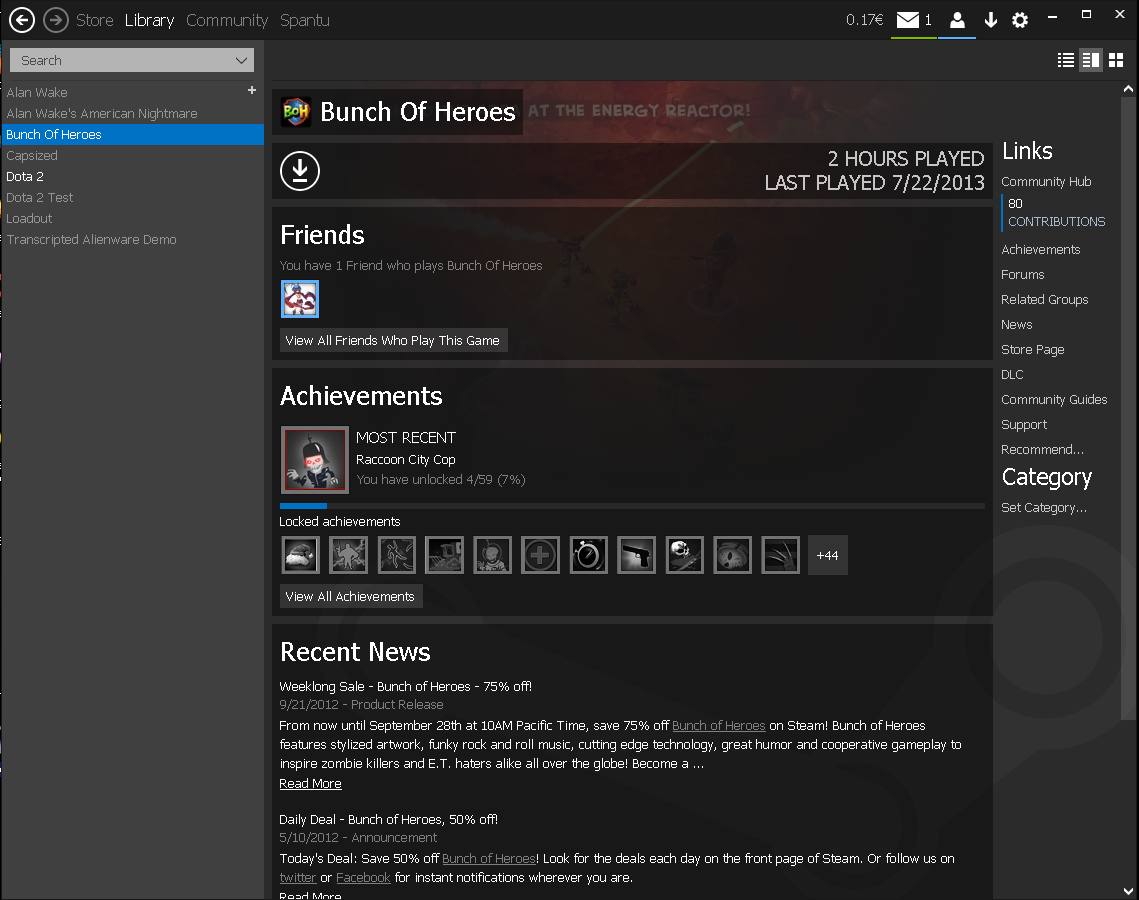The image size is (1139, 900).
Task: Open the Related Groups link
Action: click(1045, 299)
